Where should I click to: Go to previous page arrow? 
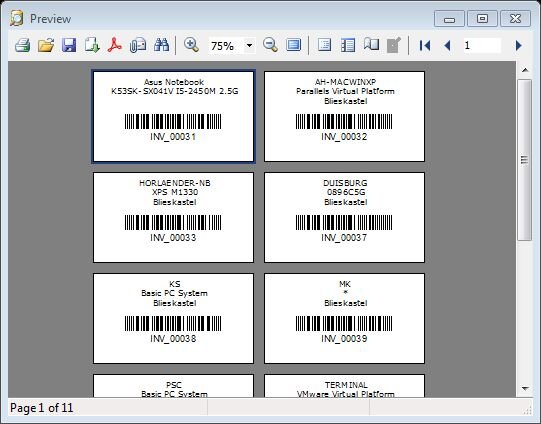point(447,45)
